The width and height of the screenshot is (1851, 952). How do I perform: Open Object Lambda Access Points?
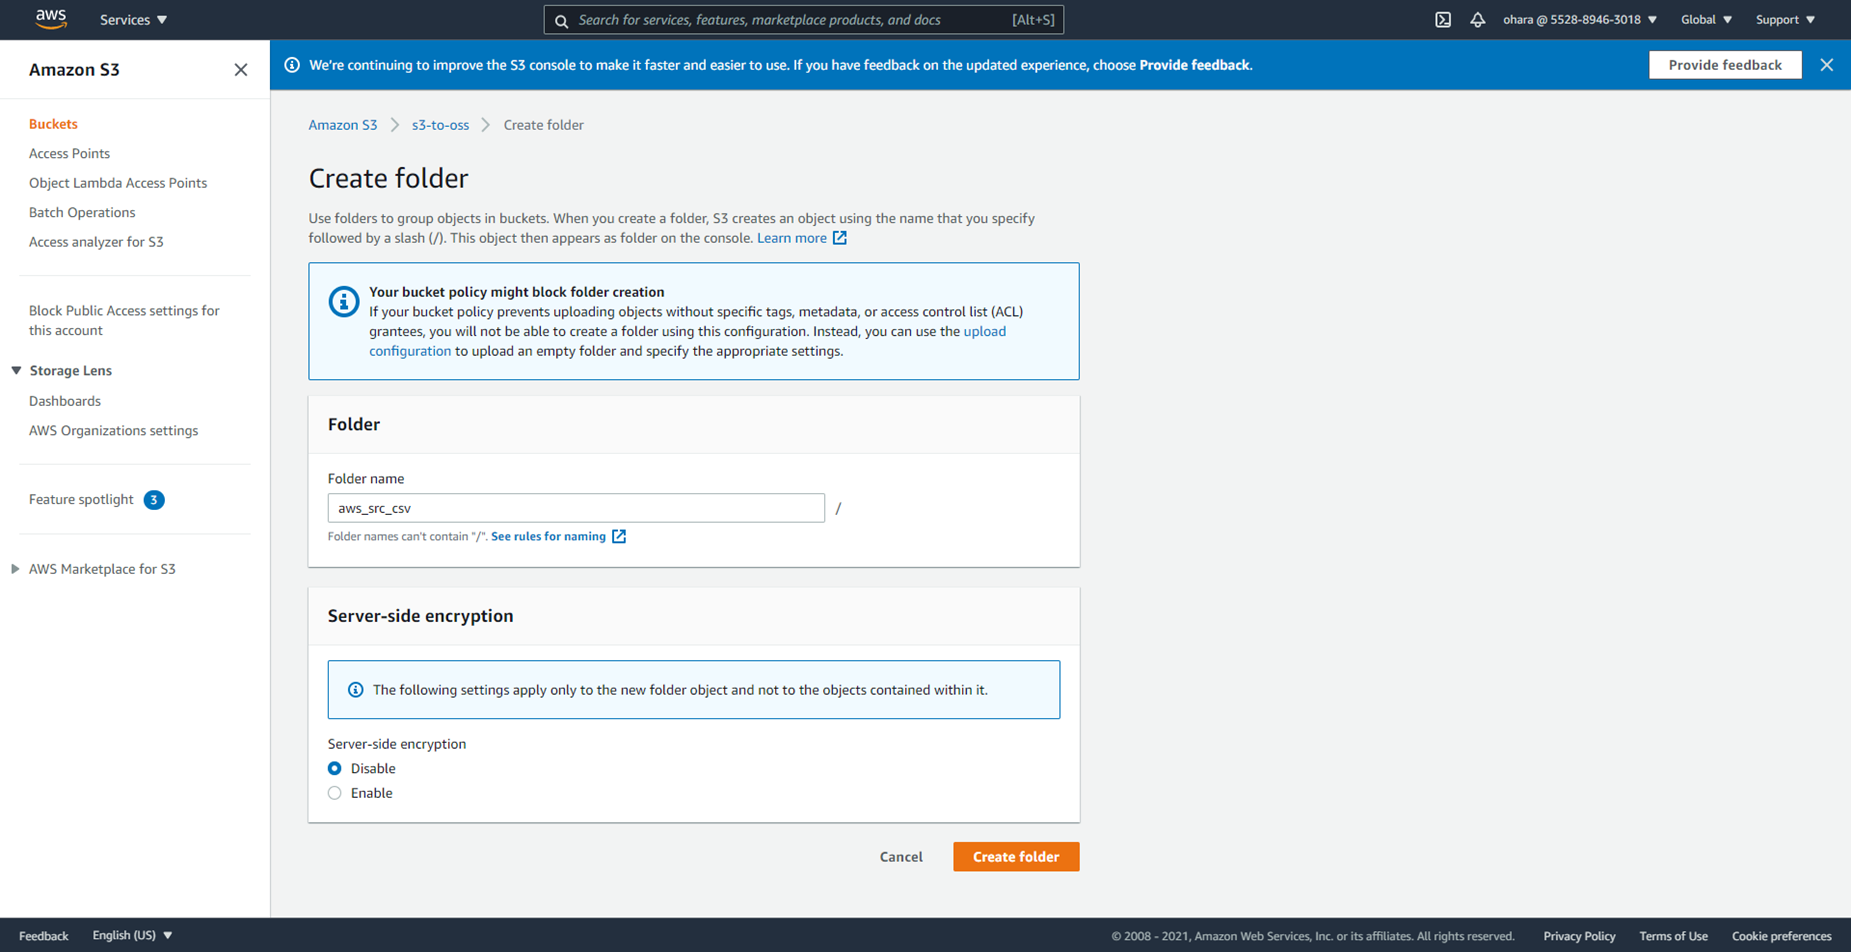[118, 183]
